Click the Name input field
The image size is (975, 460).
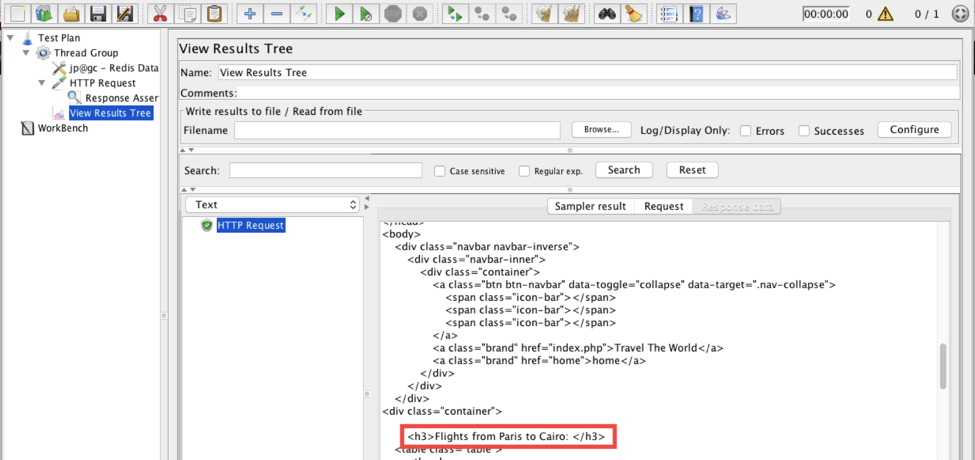[x=587, y=72]
